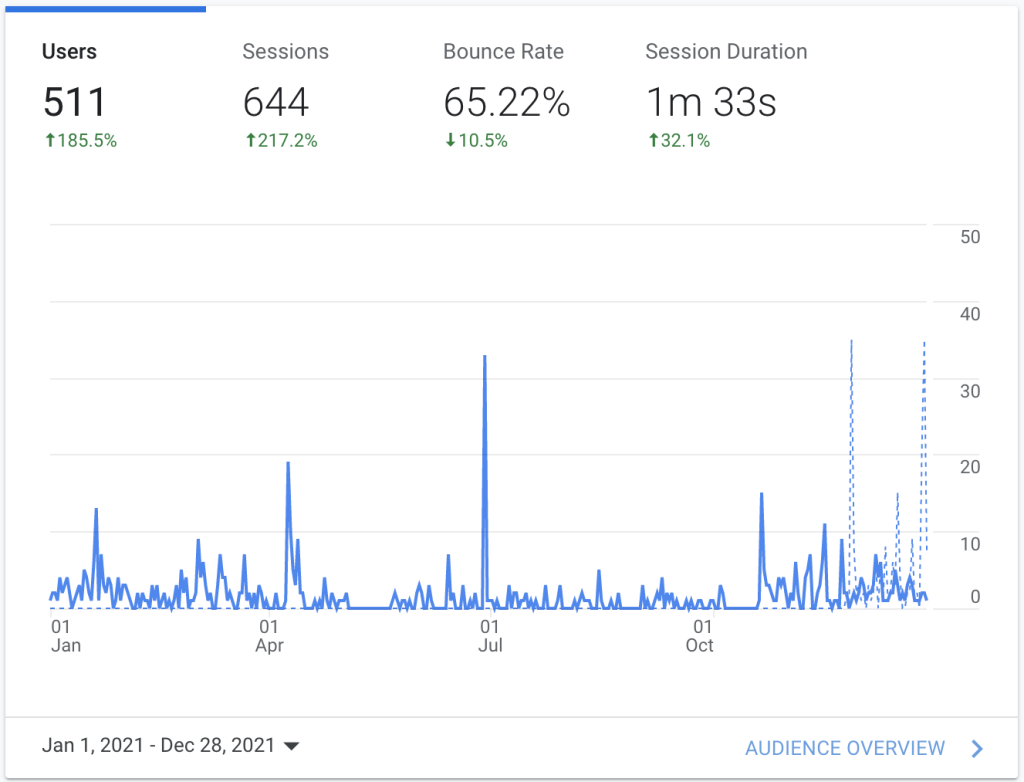This screenshot has height=782, width=1024.
Task: Click the green up arrow beside 185.5%
Action: pyautogui.click(x=48, y=141)
